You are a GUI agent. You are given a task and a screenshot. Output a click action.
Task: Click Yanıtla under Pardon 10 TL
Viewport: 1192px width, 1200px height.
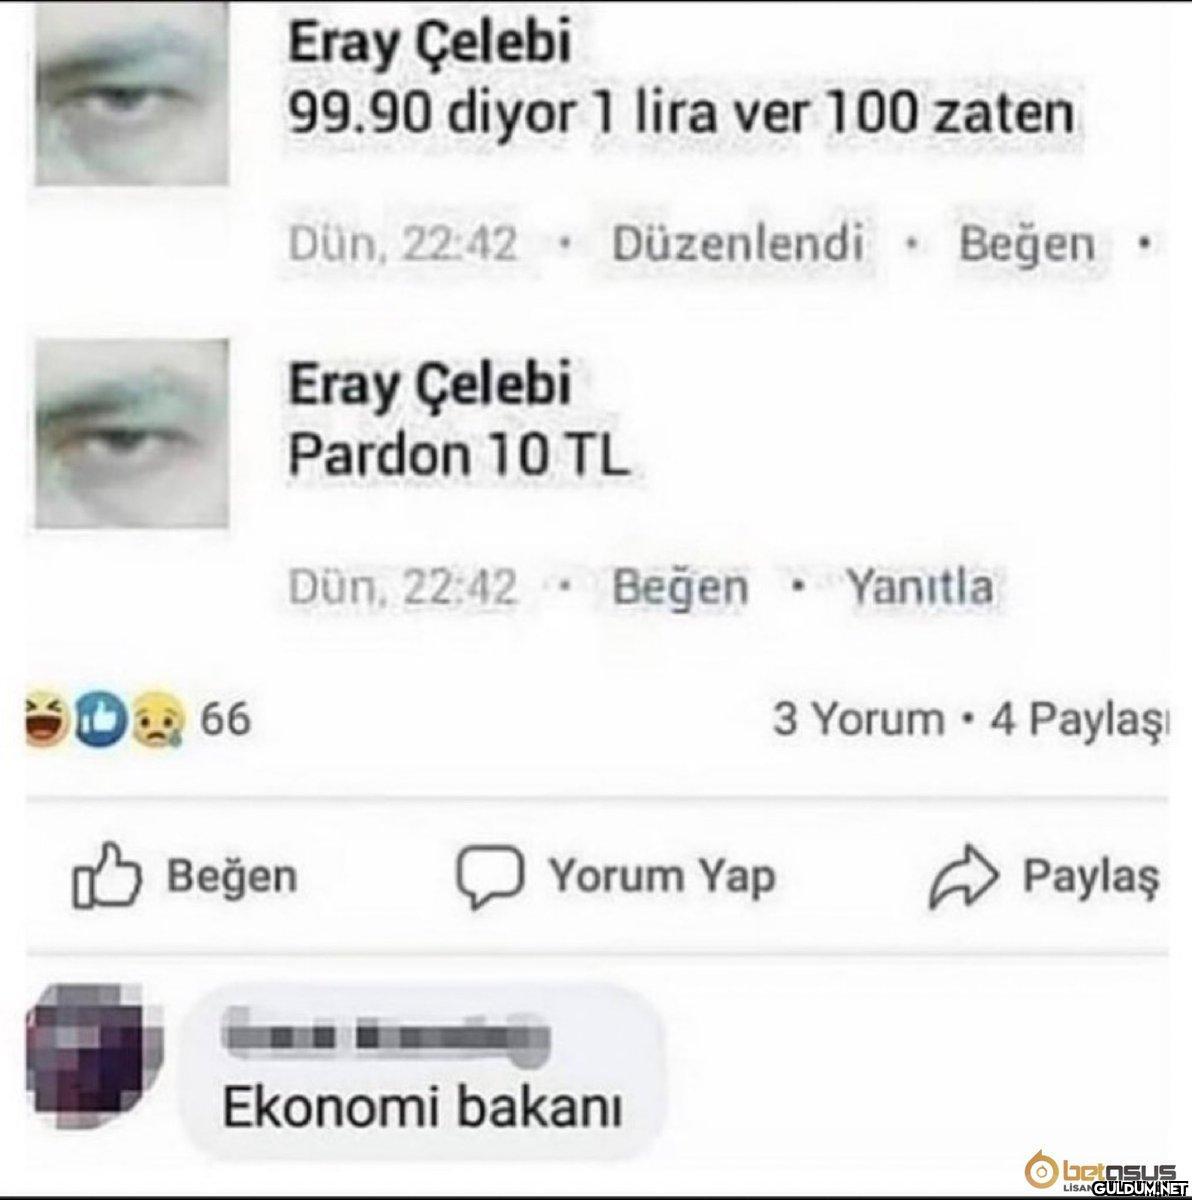click(x=920, y=586)
